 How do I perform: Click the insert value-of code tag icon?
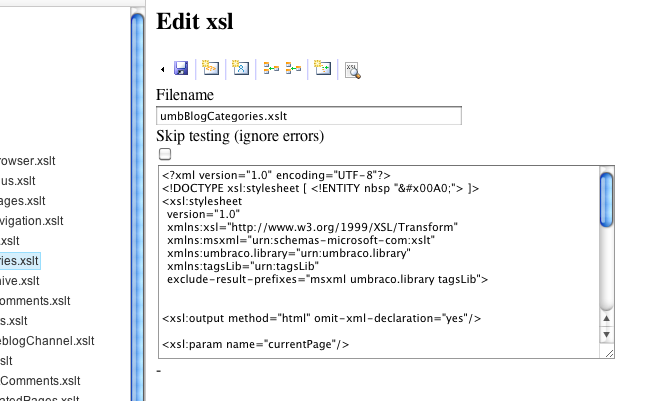coord(210,68)
